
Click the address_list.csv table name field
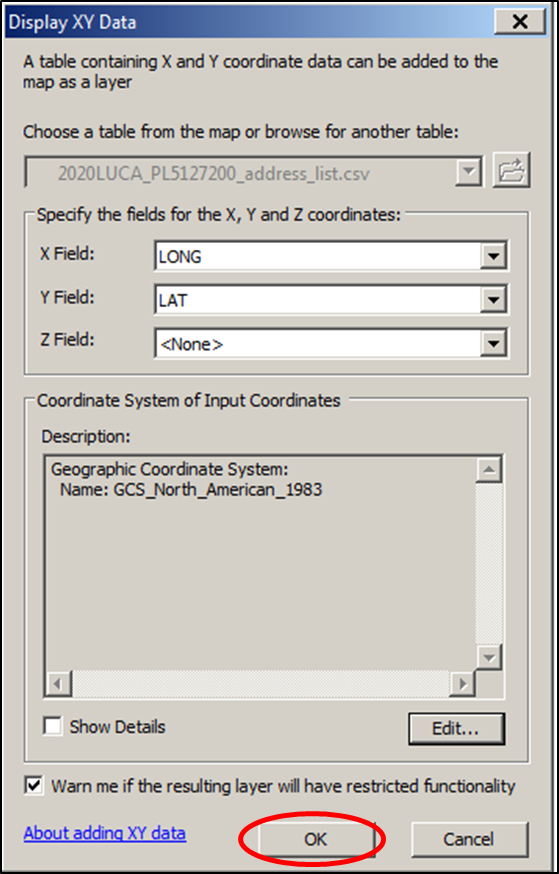click(240, 175)
